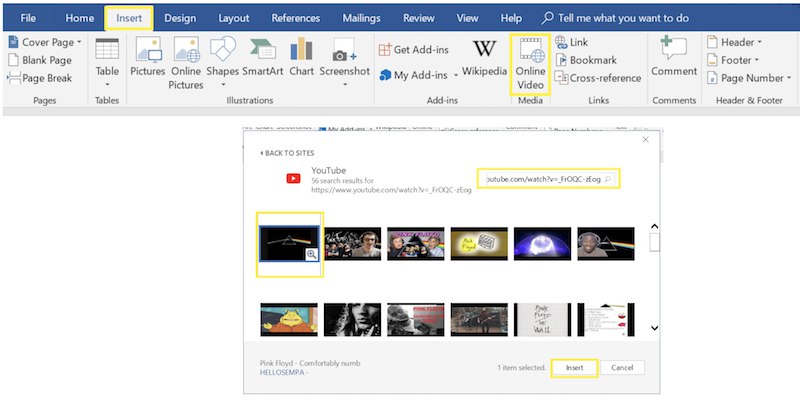
Task: Insert a Link
Action: pyautogui.click(x=571, y=42)
